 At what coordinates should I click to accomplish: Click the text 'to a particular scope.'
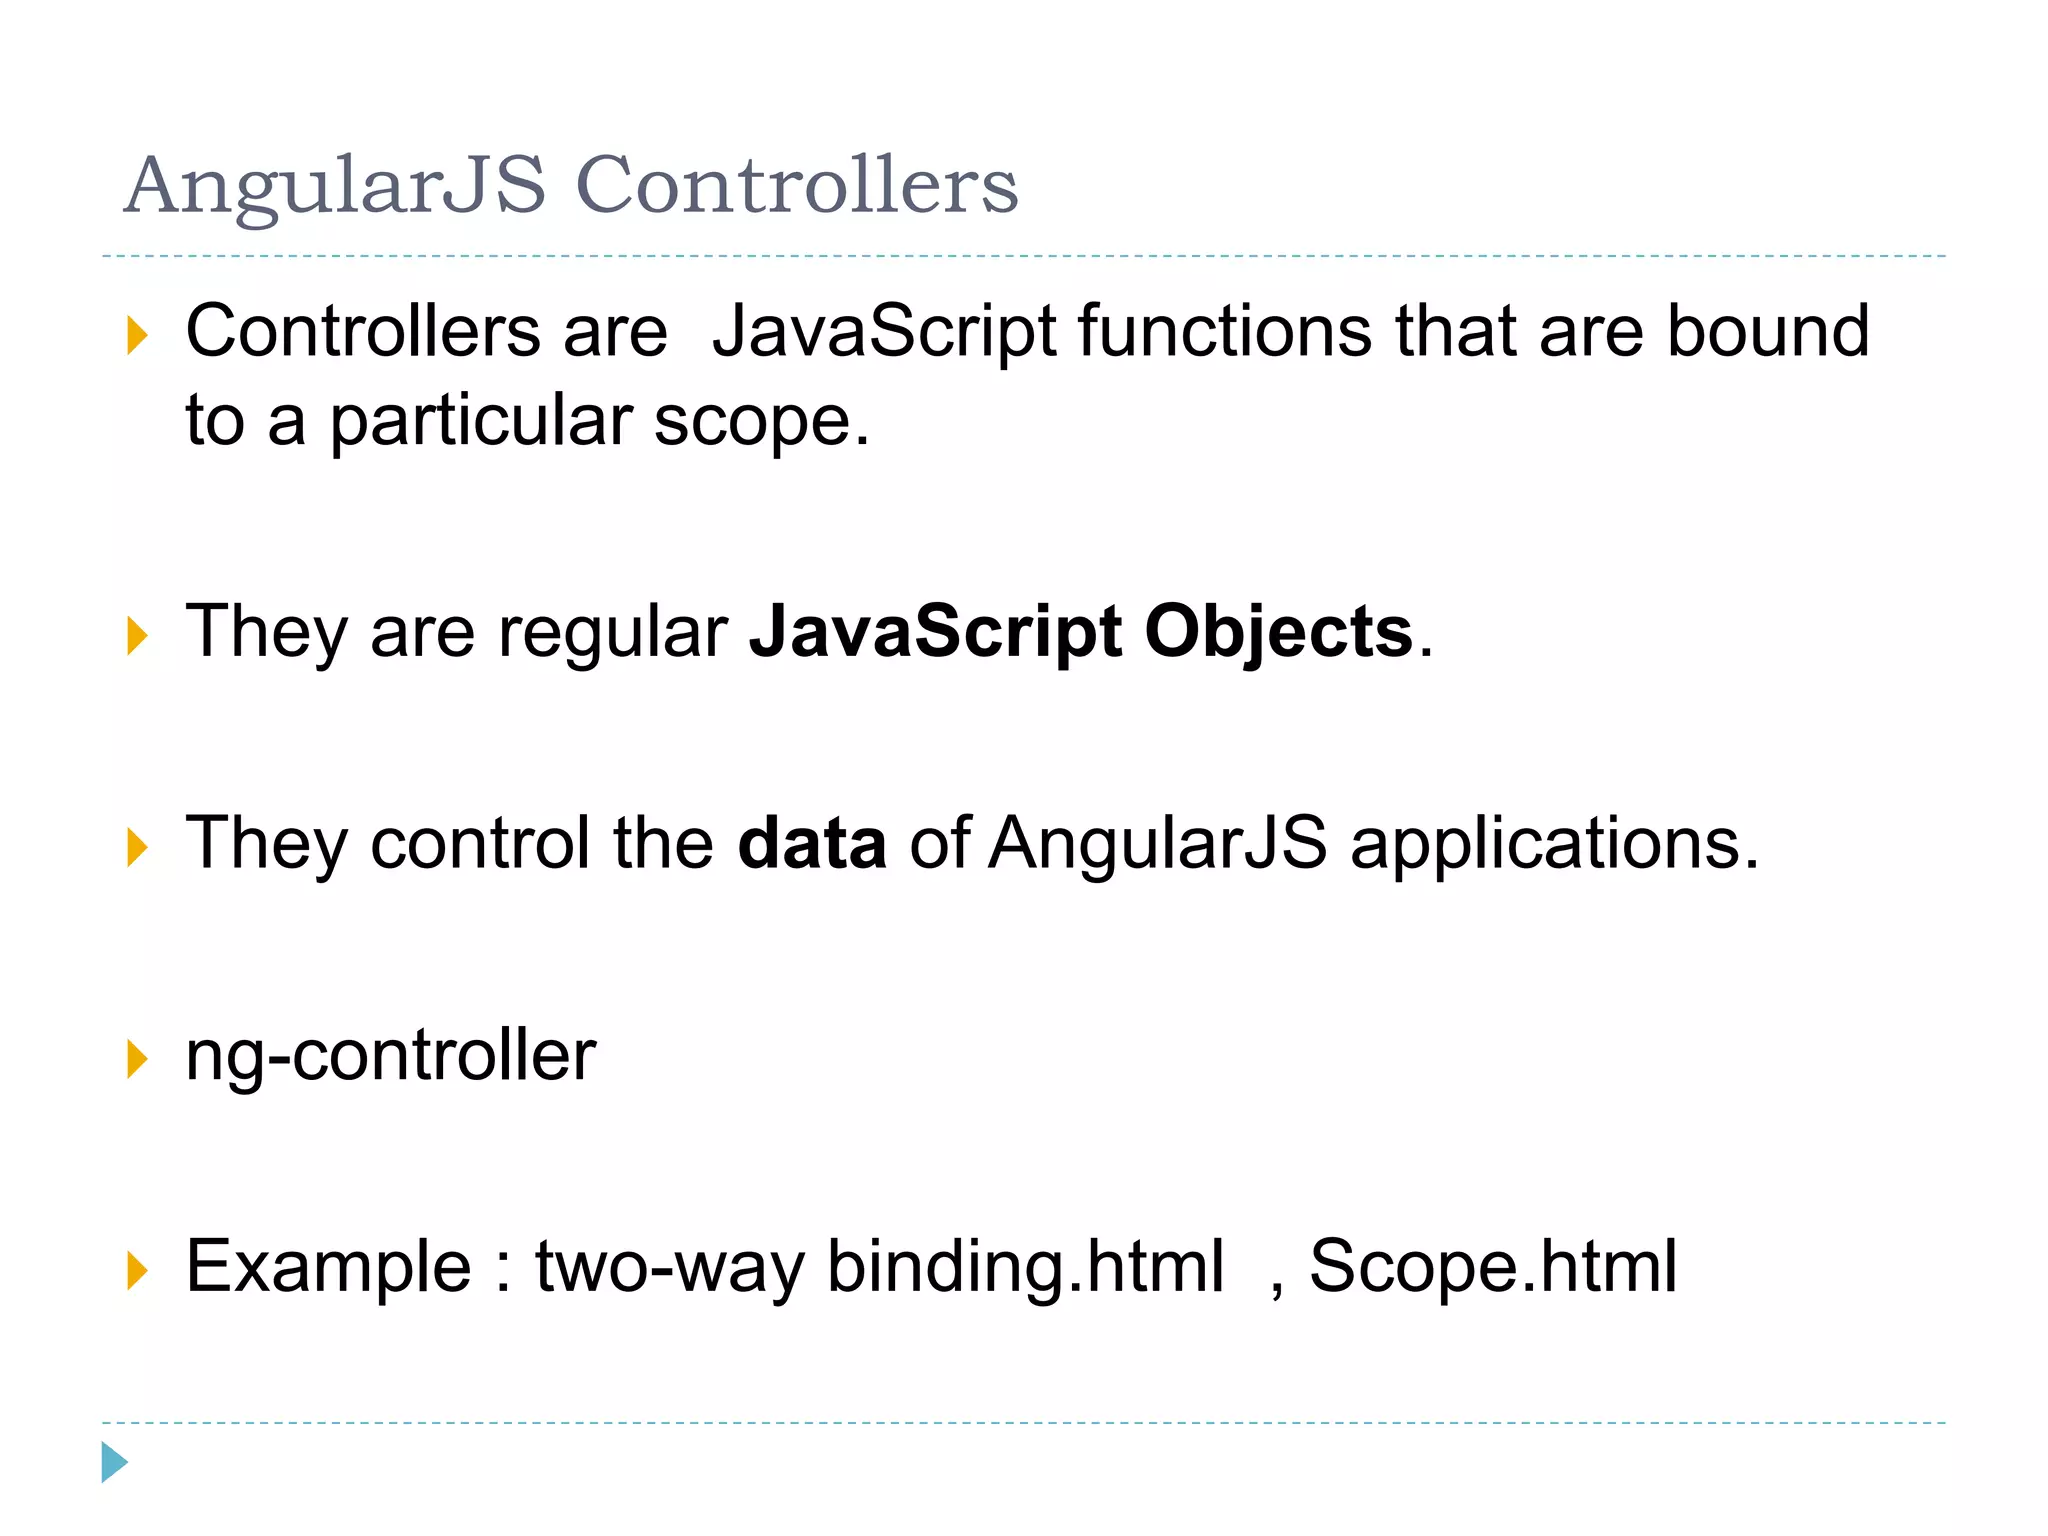[528, 421]
